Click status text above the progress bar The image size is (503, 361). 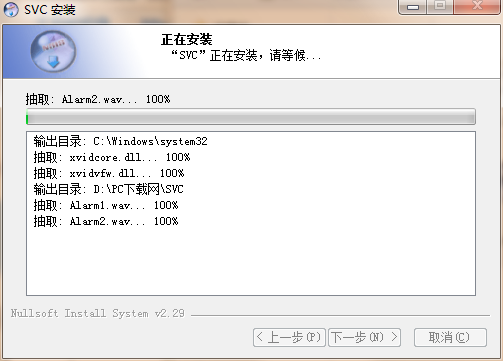point(98,99)
